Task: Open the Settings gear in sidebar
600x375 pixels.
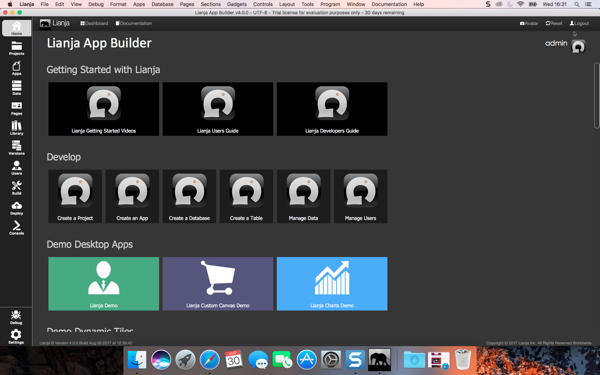Action: pyautogui.click(x=16, y=336)
